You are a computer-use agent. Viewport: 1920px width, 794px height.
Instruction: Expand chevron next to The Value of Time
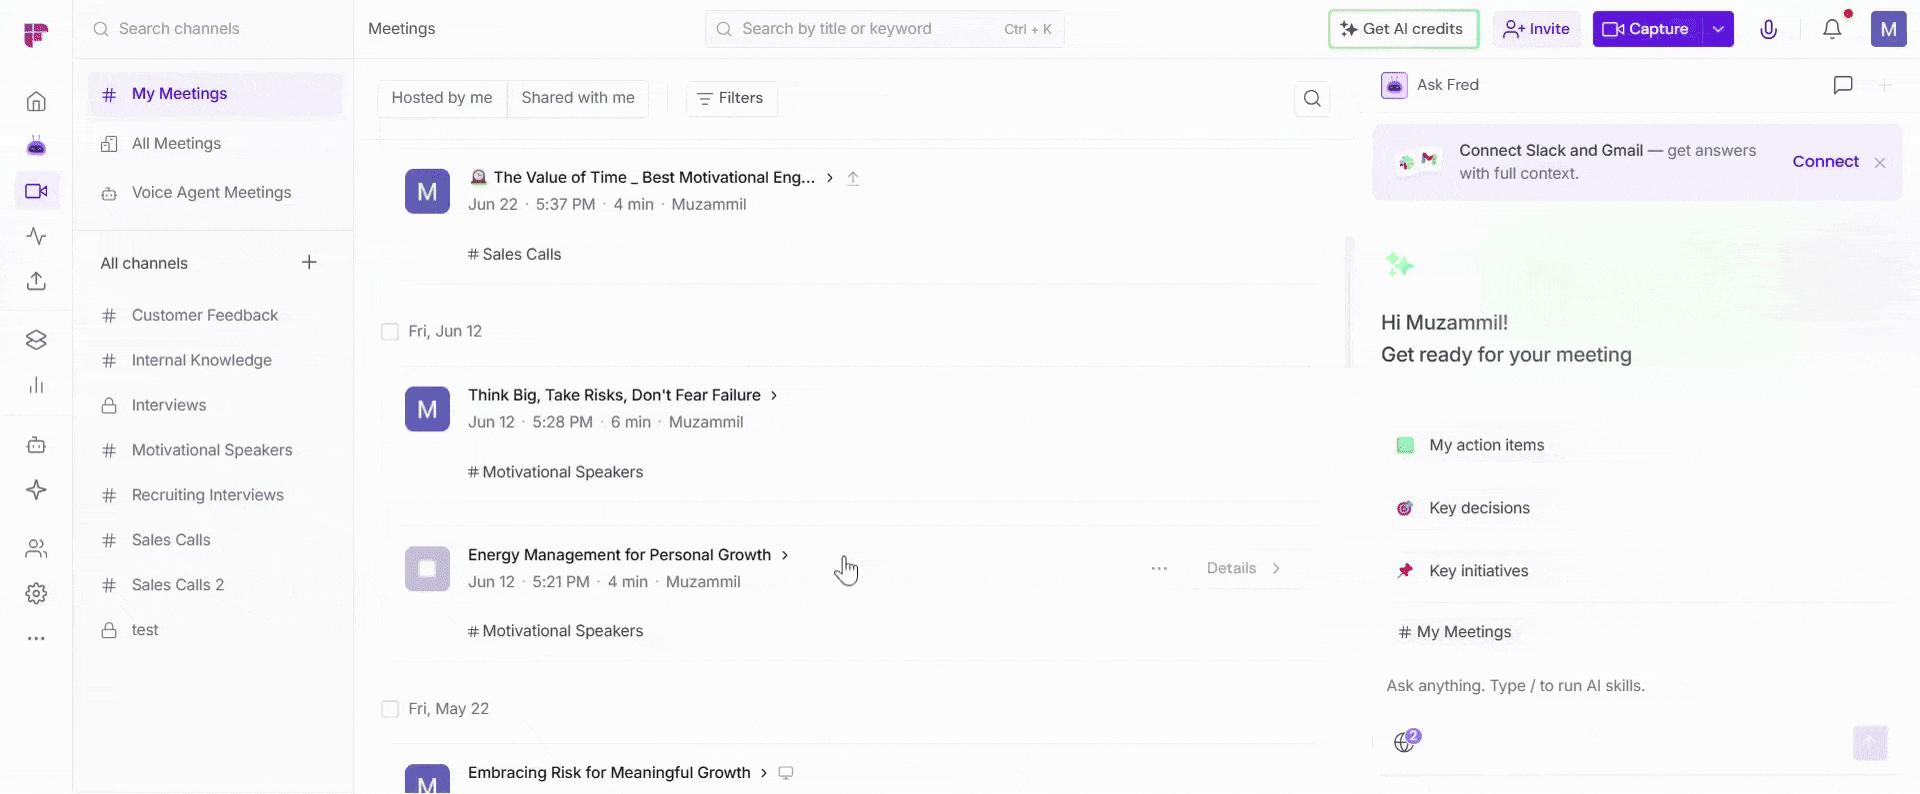[830, 177]
